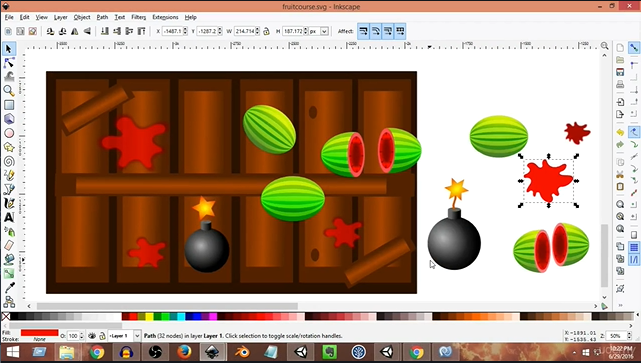Select the Spray objects tool
This screenshot has height=363, width=641.
point(9,231)
